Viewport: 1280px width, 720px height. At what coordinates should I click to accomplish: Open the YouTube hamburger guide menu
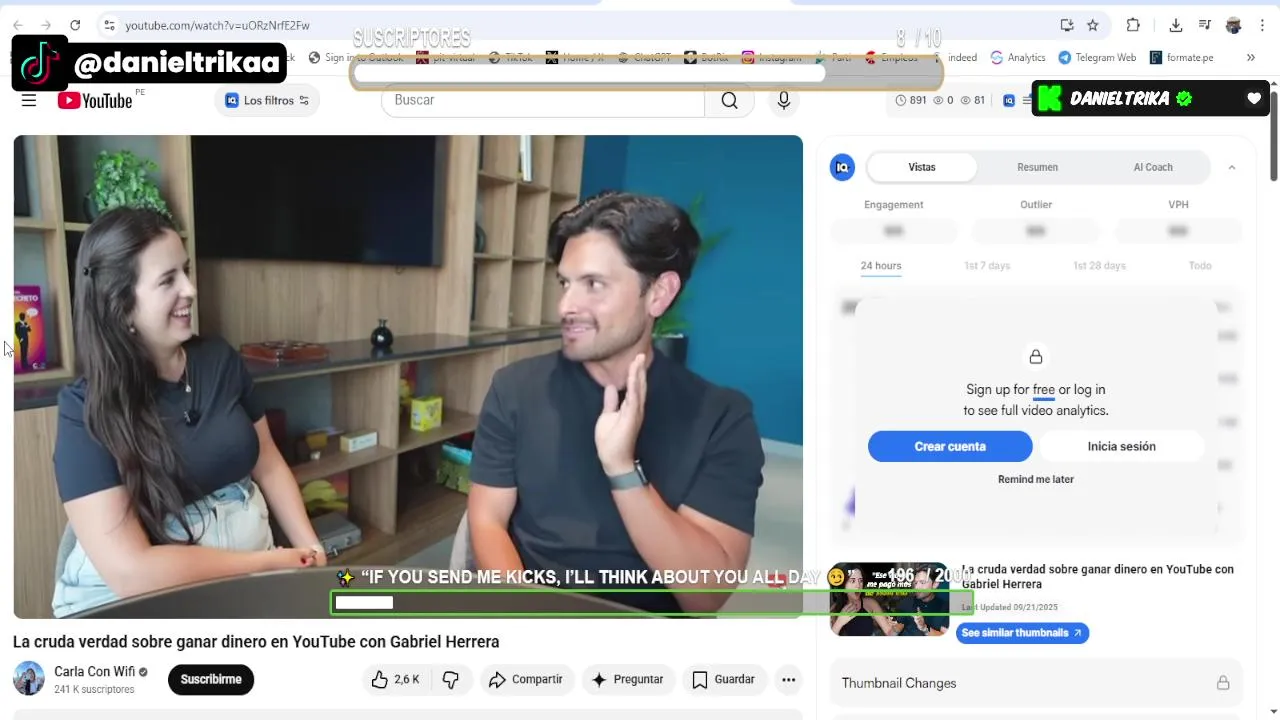click(29, 100)
